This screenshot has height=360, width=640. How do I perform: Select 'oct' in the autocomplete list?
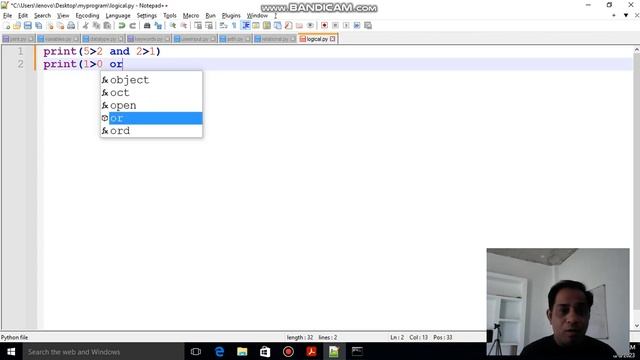pos(151,93)
